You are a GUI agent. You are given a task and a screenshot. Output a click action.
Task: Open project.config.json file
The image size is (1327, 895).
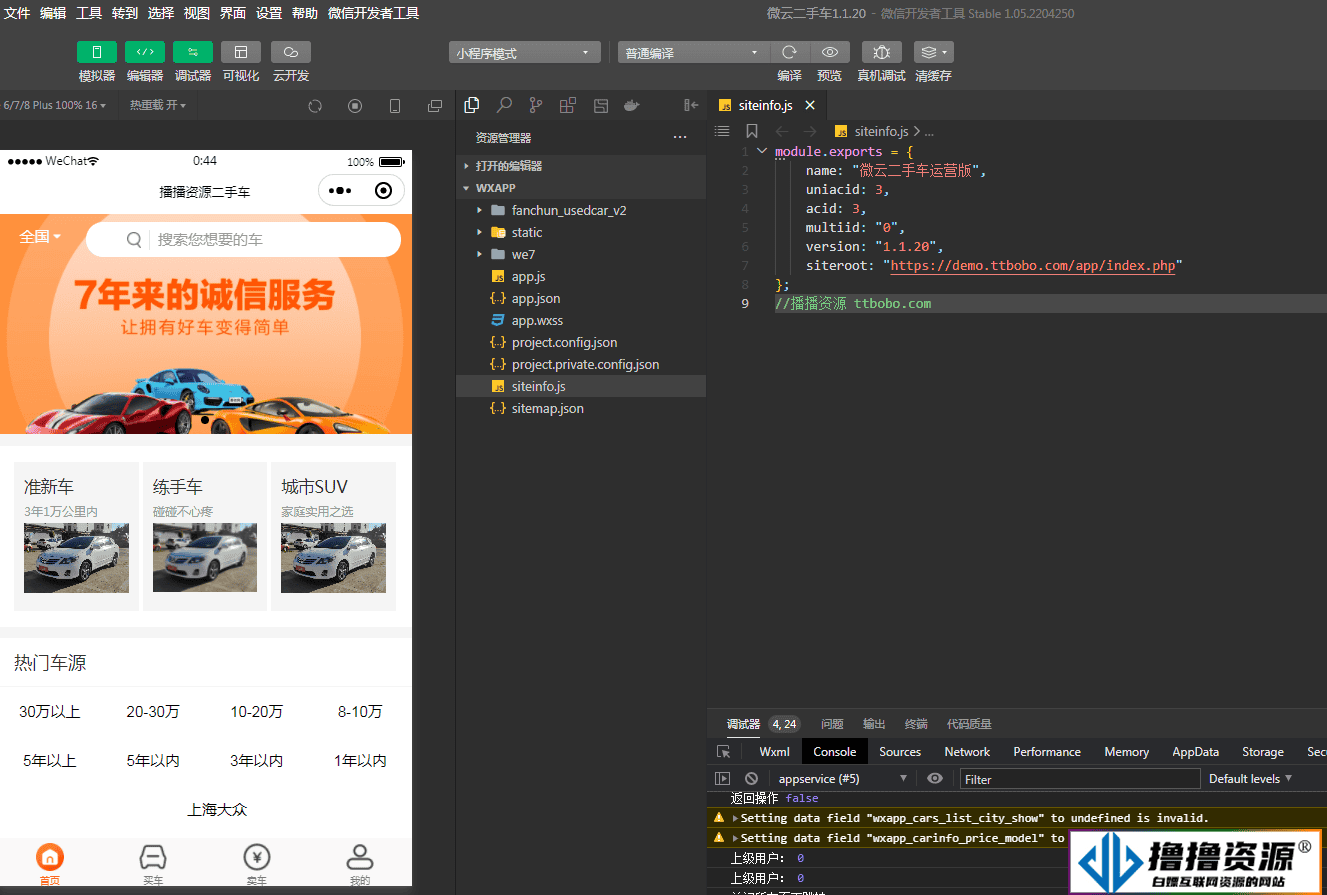(581, 342)
